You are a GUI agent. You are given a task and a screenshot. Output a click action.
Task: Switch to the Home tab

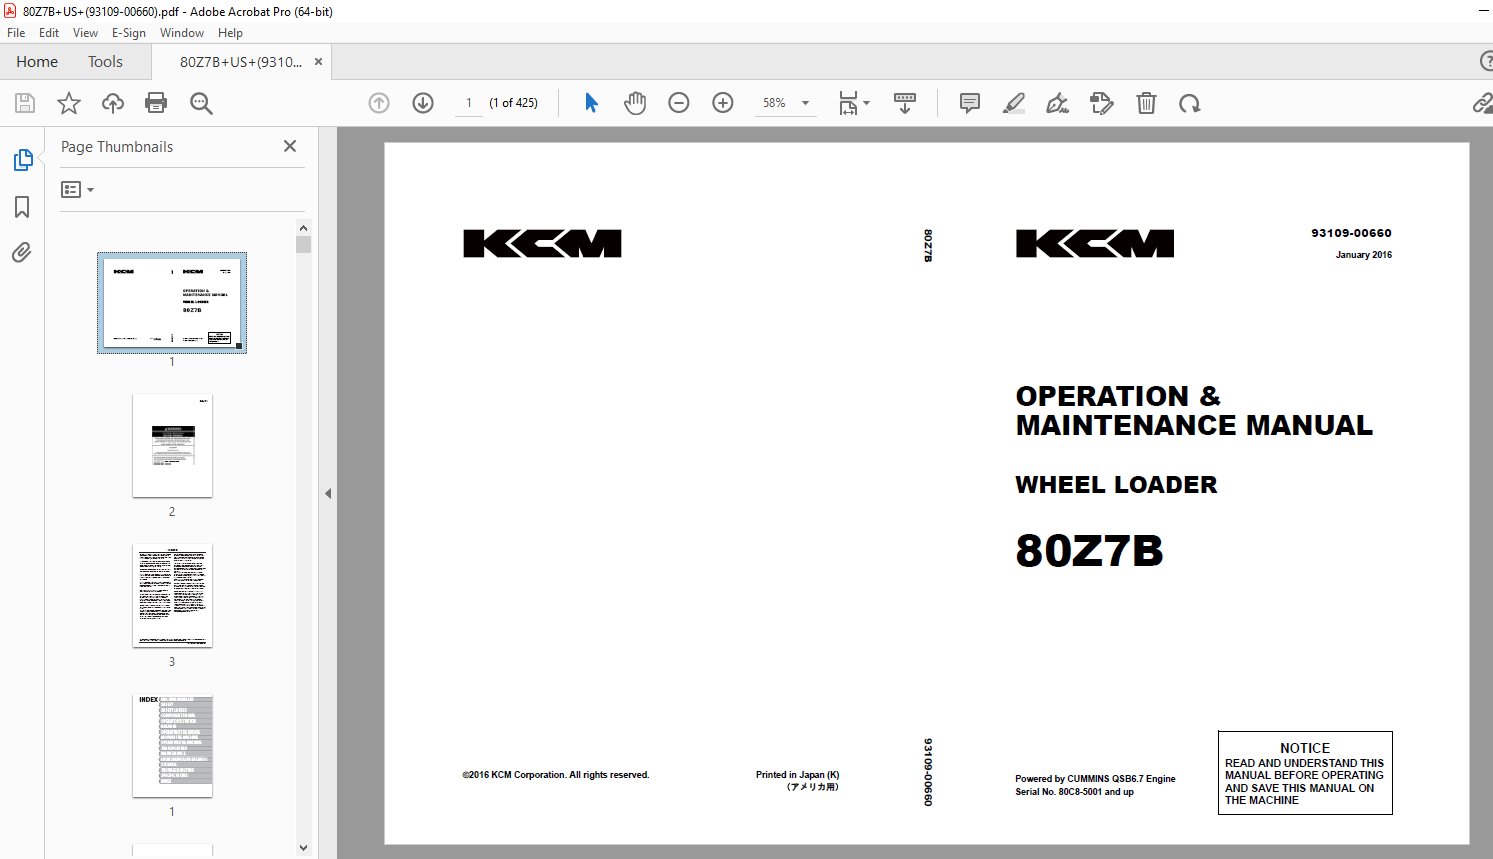coord(37,62)
